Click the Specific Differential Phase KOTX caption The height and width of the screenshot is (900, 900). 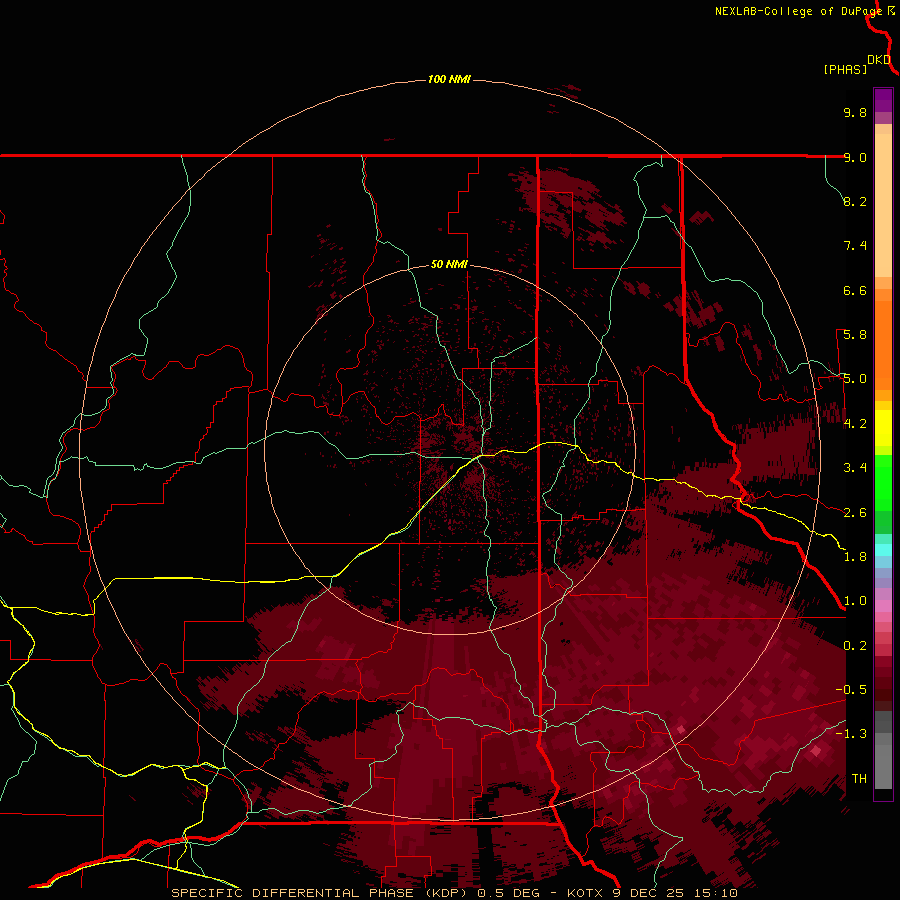454,893
